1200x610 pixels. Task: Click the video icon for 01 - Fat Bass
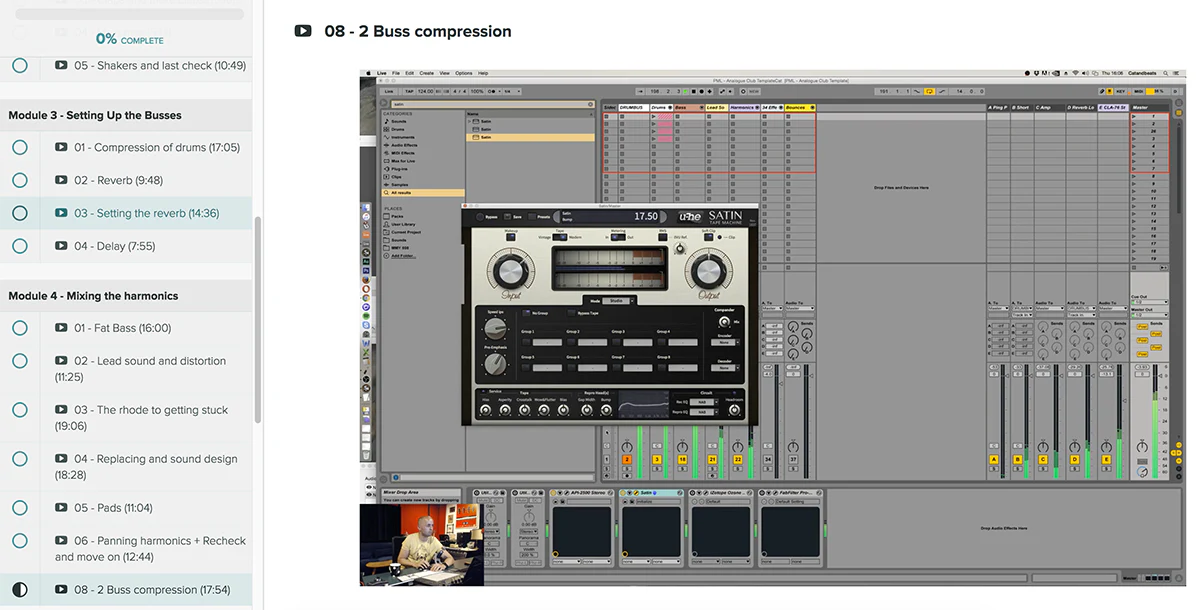(61, 328)
